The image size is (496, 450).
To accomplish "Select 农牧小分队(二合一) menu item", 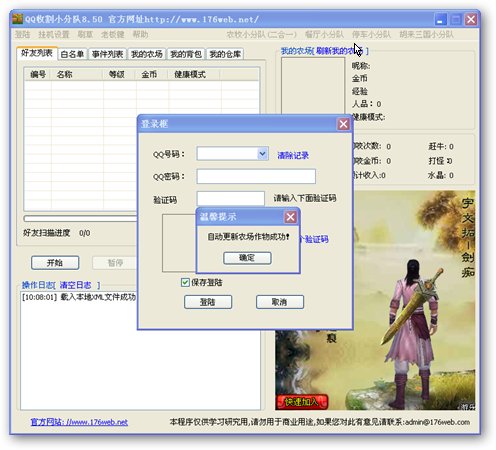I will tap(261, 34).
